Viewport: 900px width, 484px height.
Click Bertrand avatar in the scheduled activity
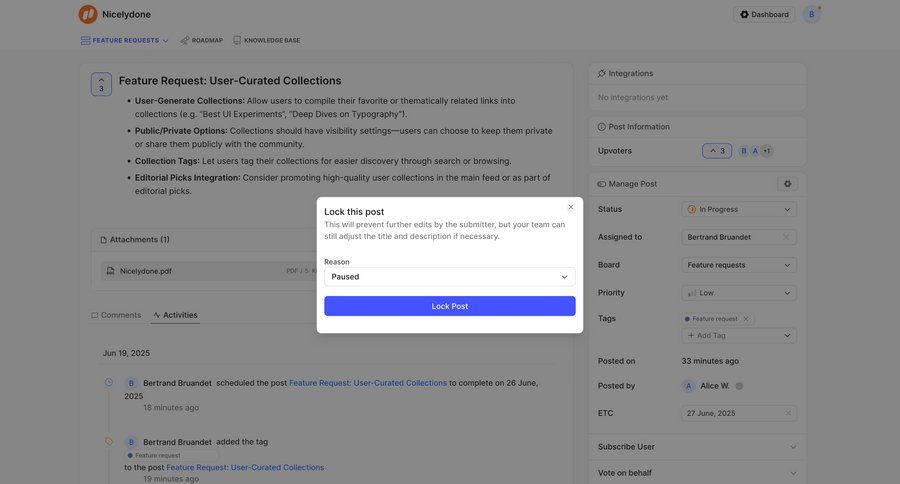[131, 383]
